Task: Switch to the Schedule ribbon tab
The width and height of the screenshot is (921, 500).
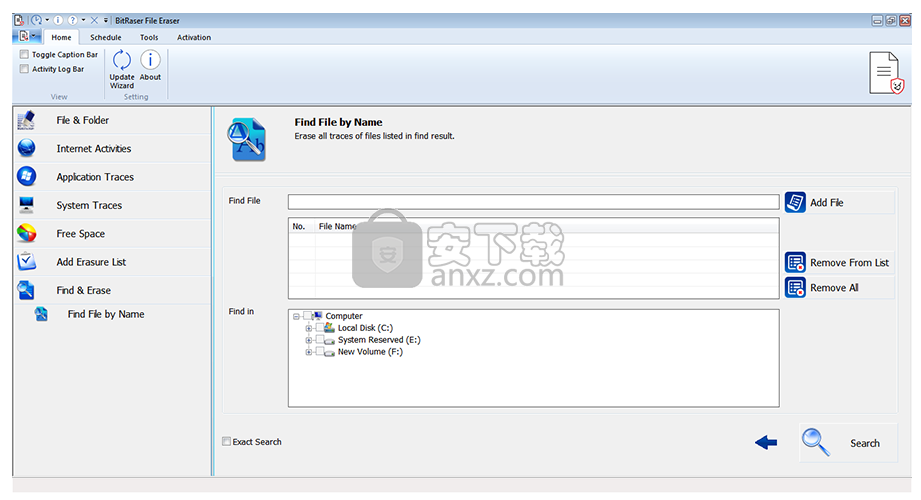Action: 106,37
